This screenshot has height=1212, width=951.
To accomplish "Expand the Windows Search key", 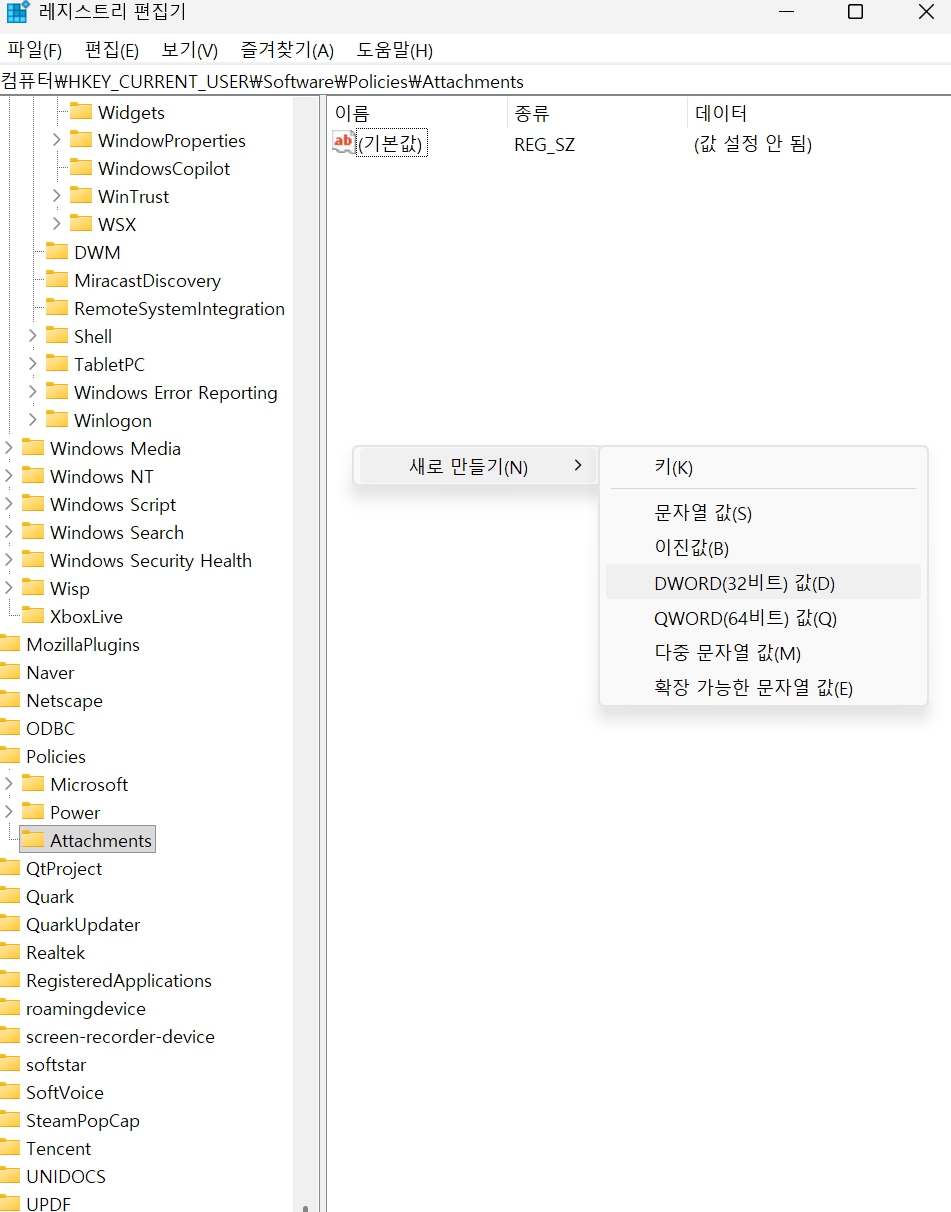I will [x=8, y=532].
